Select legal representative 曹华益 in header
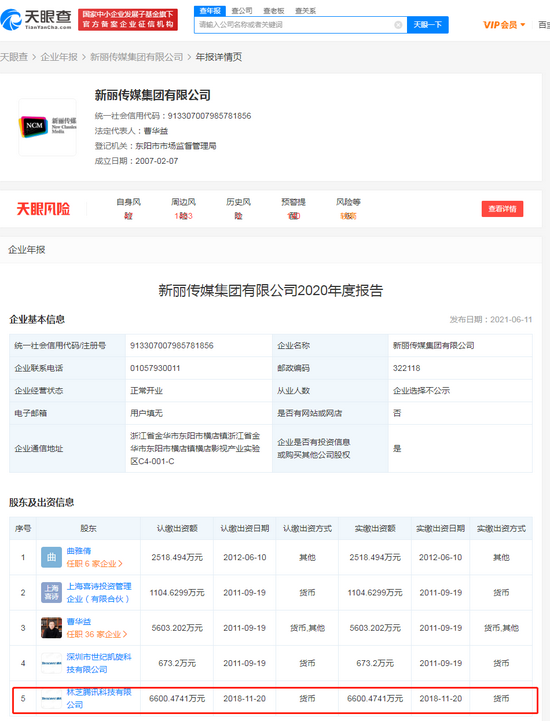The width and height of the screenshot is (550, 721). [155, 131]
